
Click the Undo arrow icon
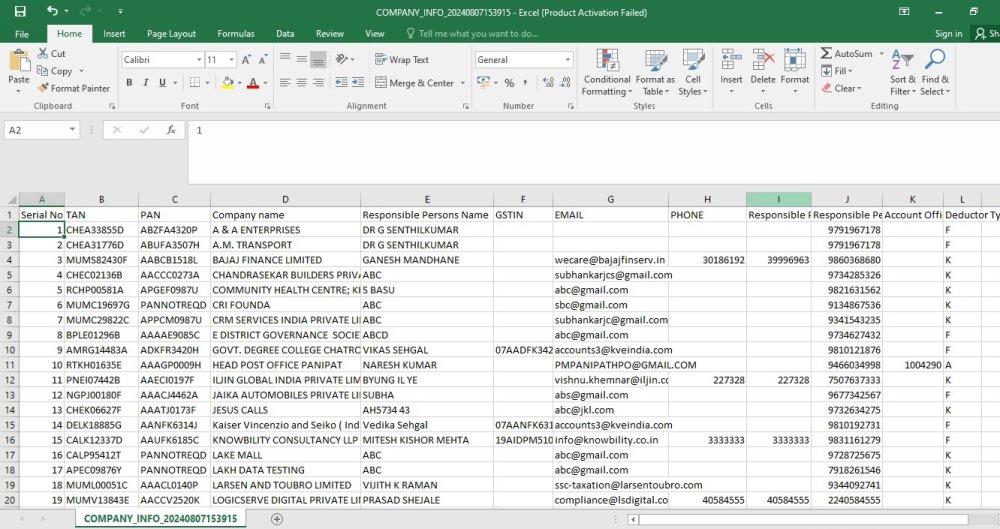tap(52, 11)
